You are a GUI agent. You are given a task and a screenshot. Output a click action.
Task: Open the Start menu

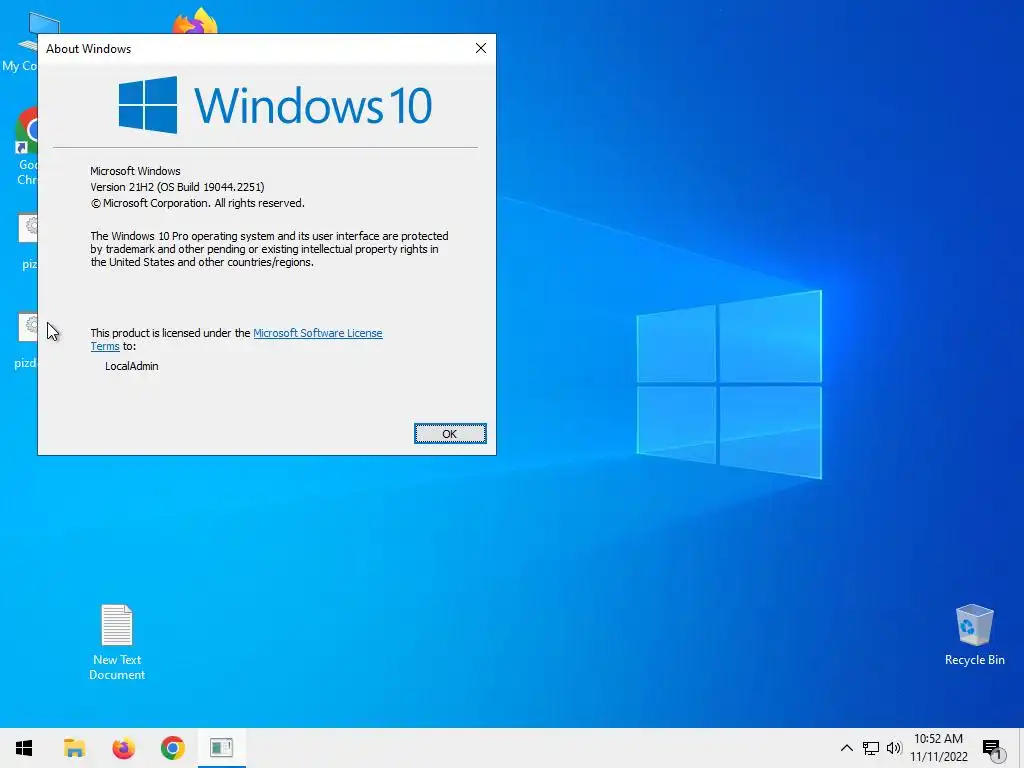[24, 748]
